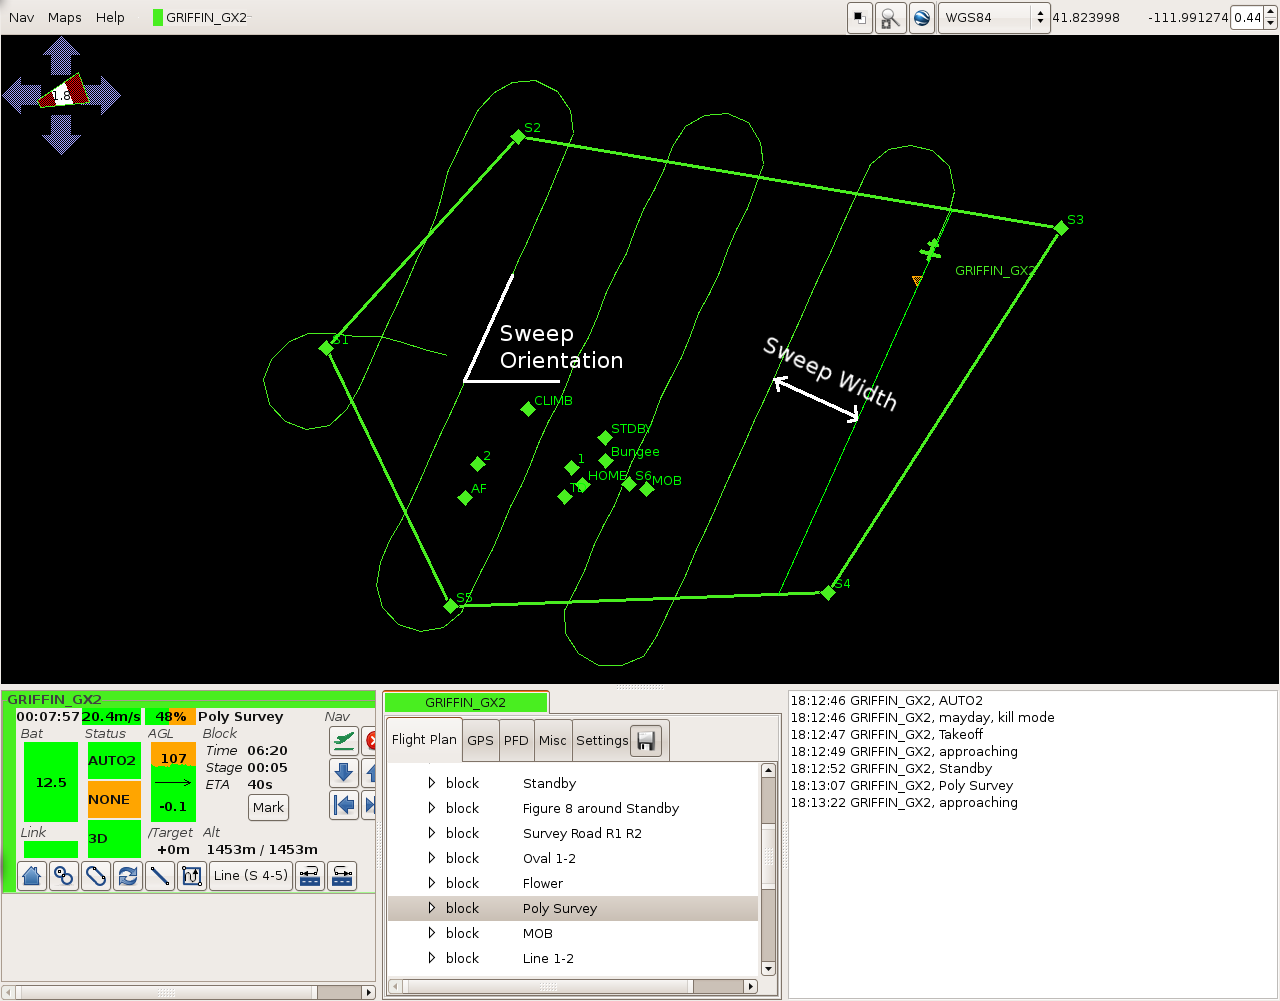
Task: Expand the MOB block row
Action: coord(432,933)
